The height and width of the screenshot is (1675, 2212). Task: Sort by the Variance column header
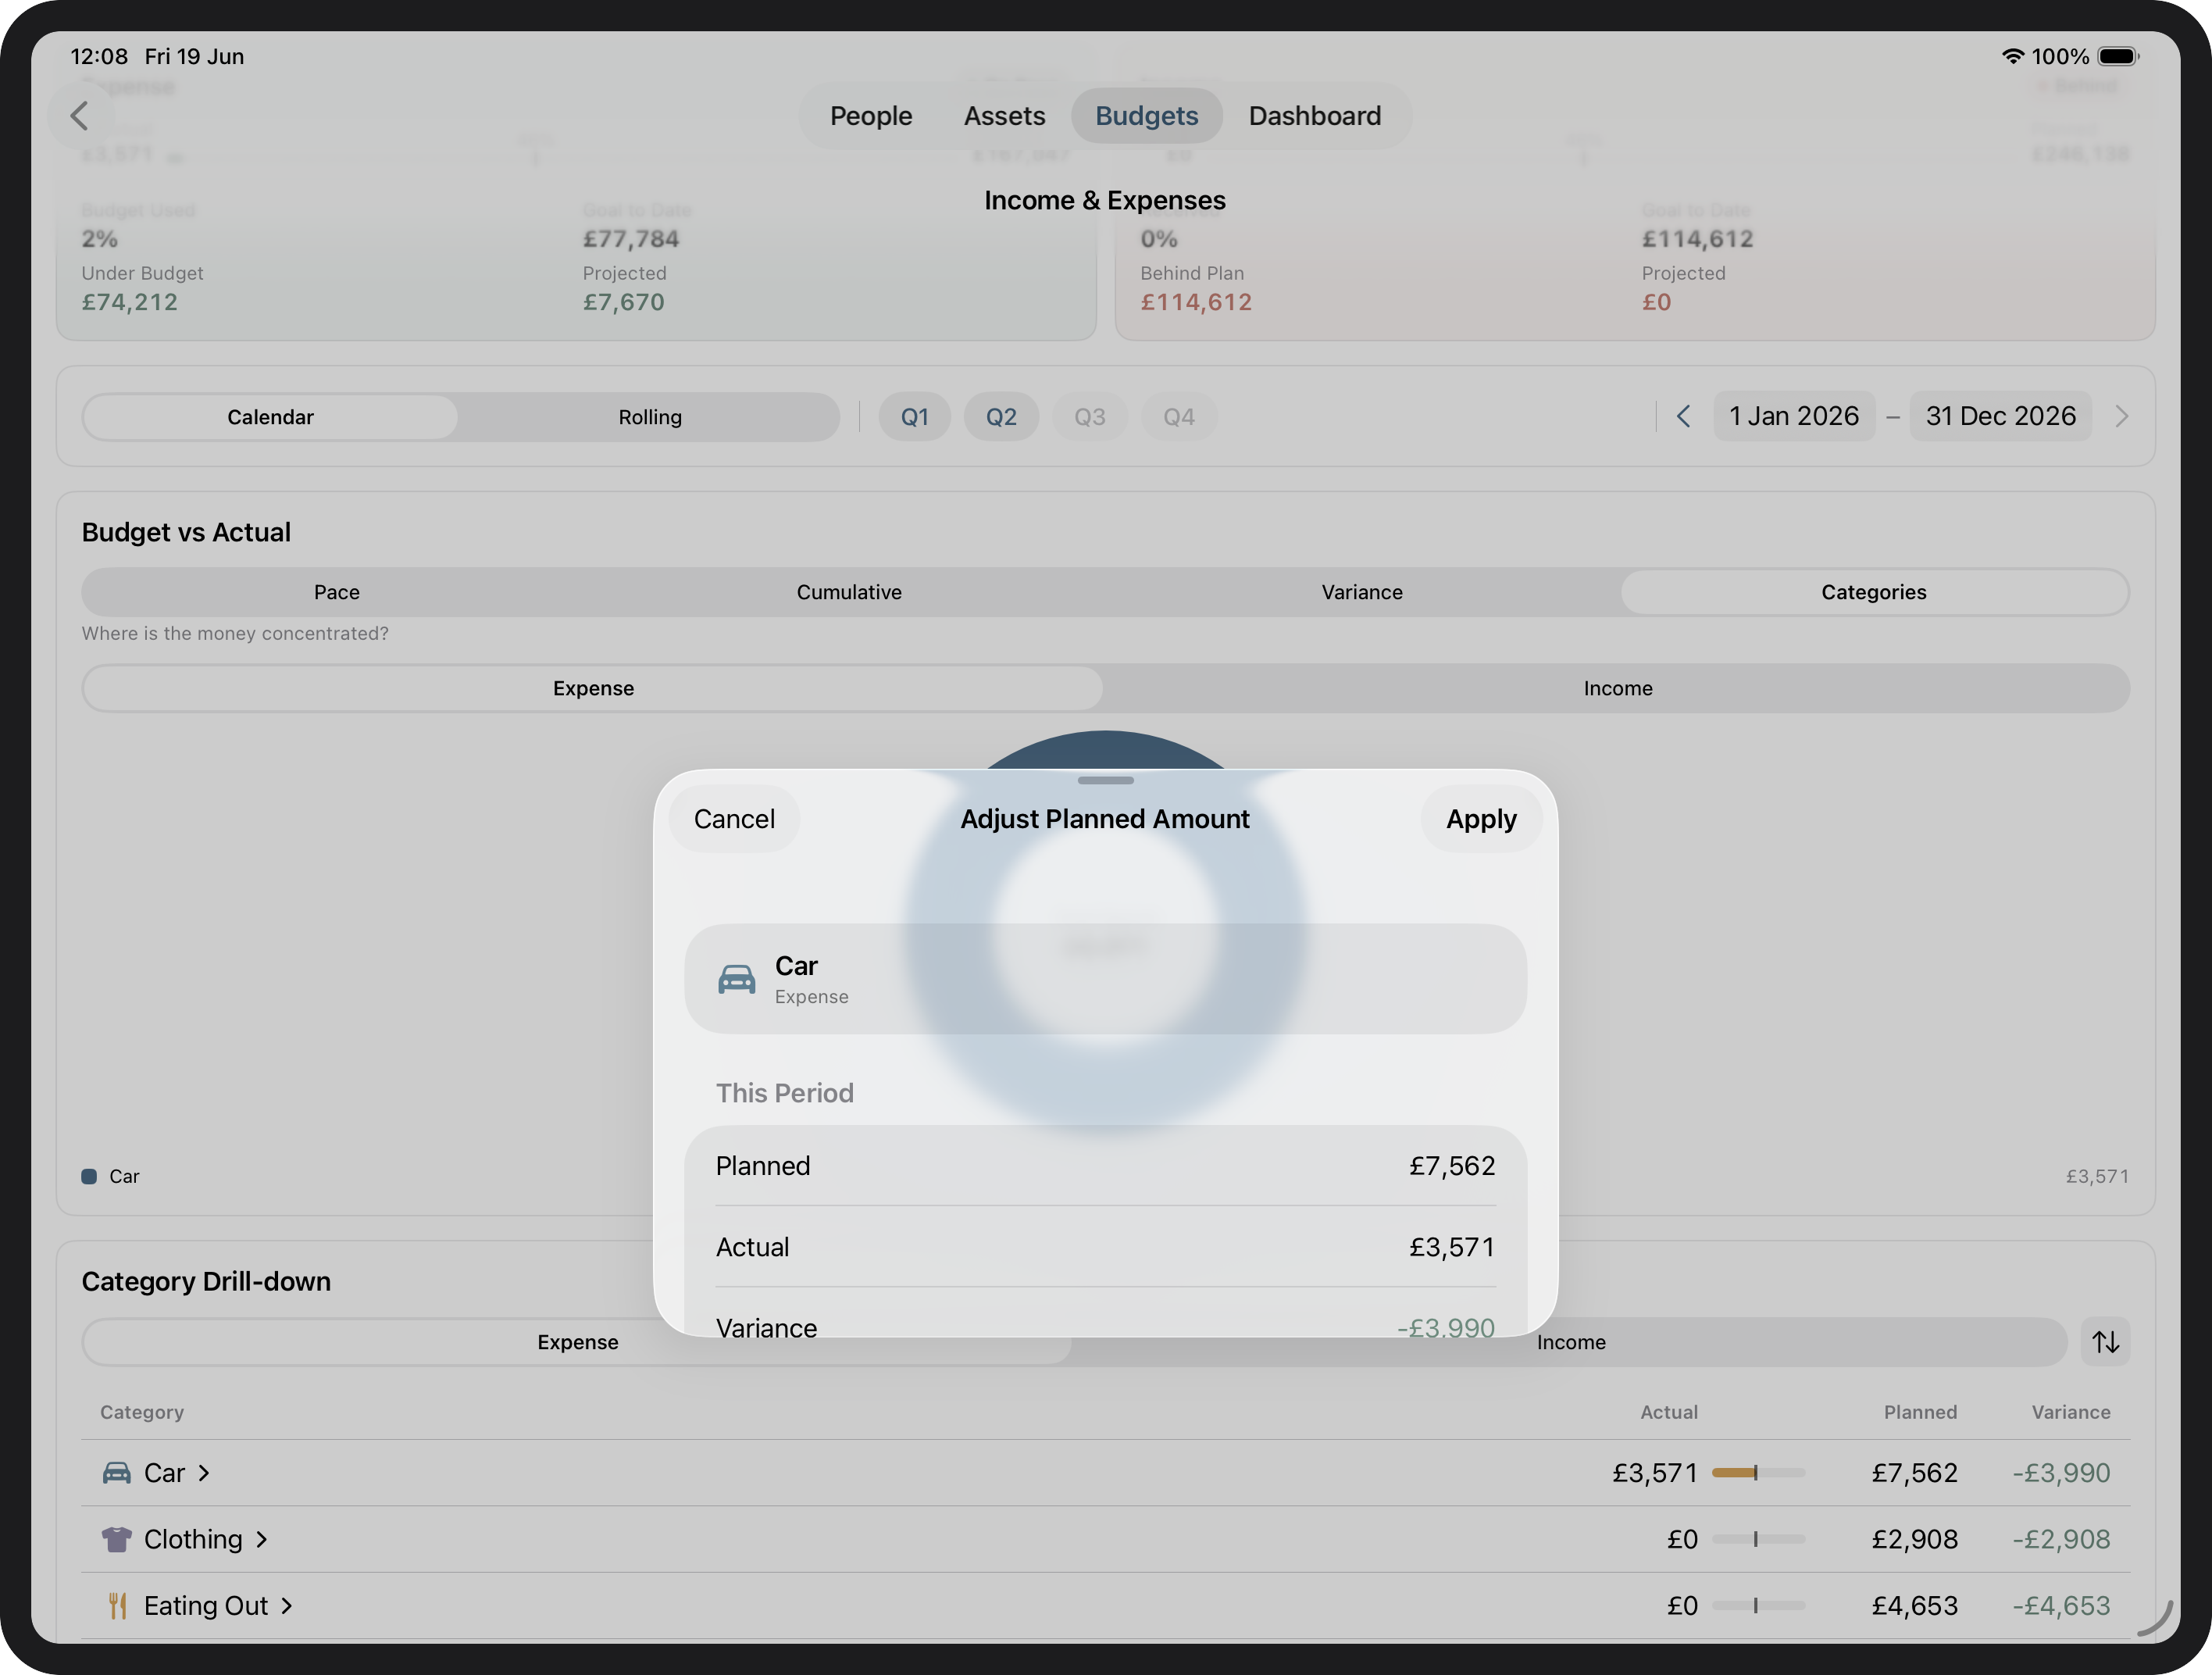point(2071,1412)
